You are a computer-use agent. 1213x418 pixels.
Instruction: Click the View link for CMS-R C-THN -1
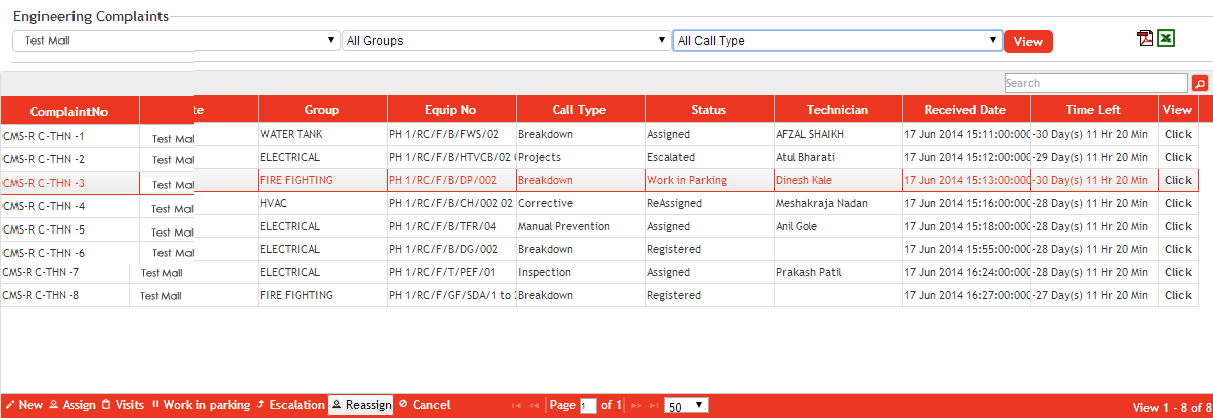[x=1178, y=134]
